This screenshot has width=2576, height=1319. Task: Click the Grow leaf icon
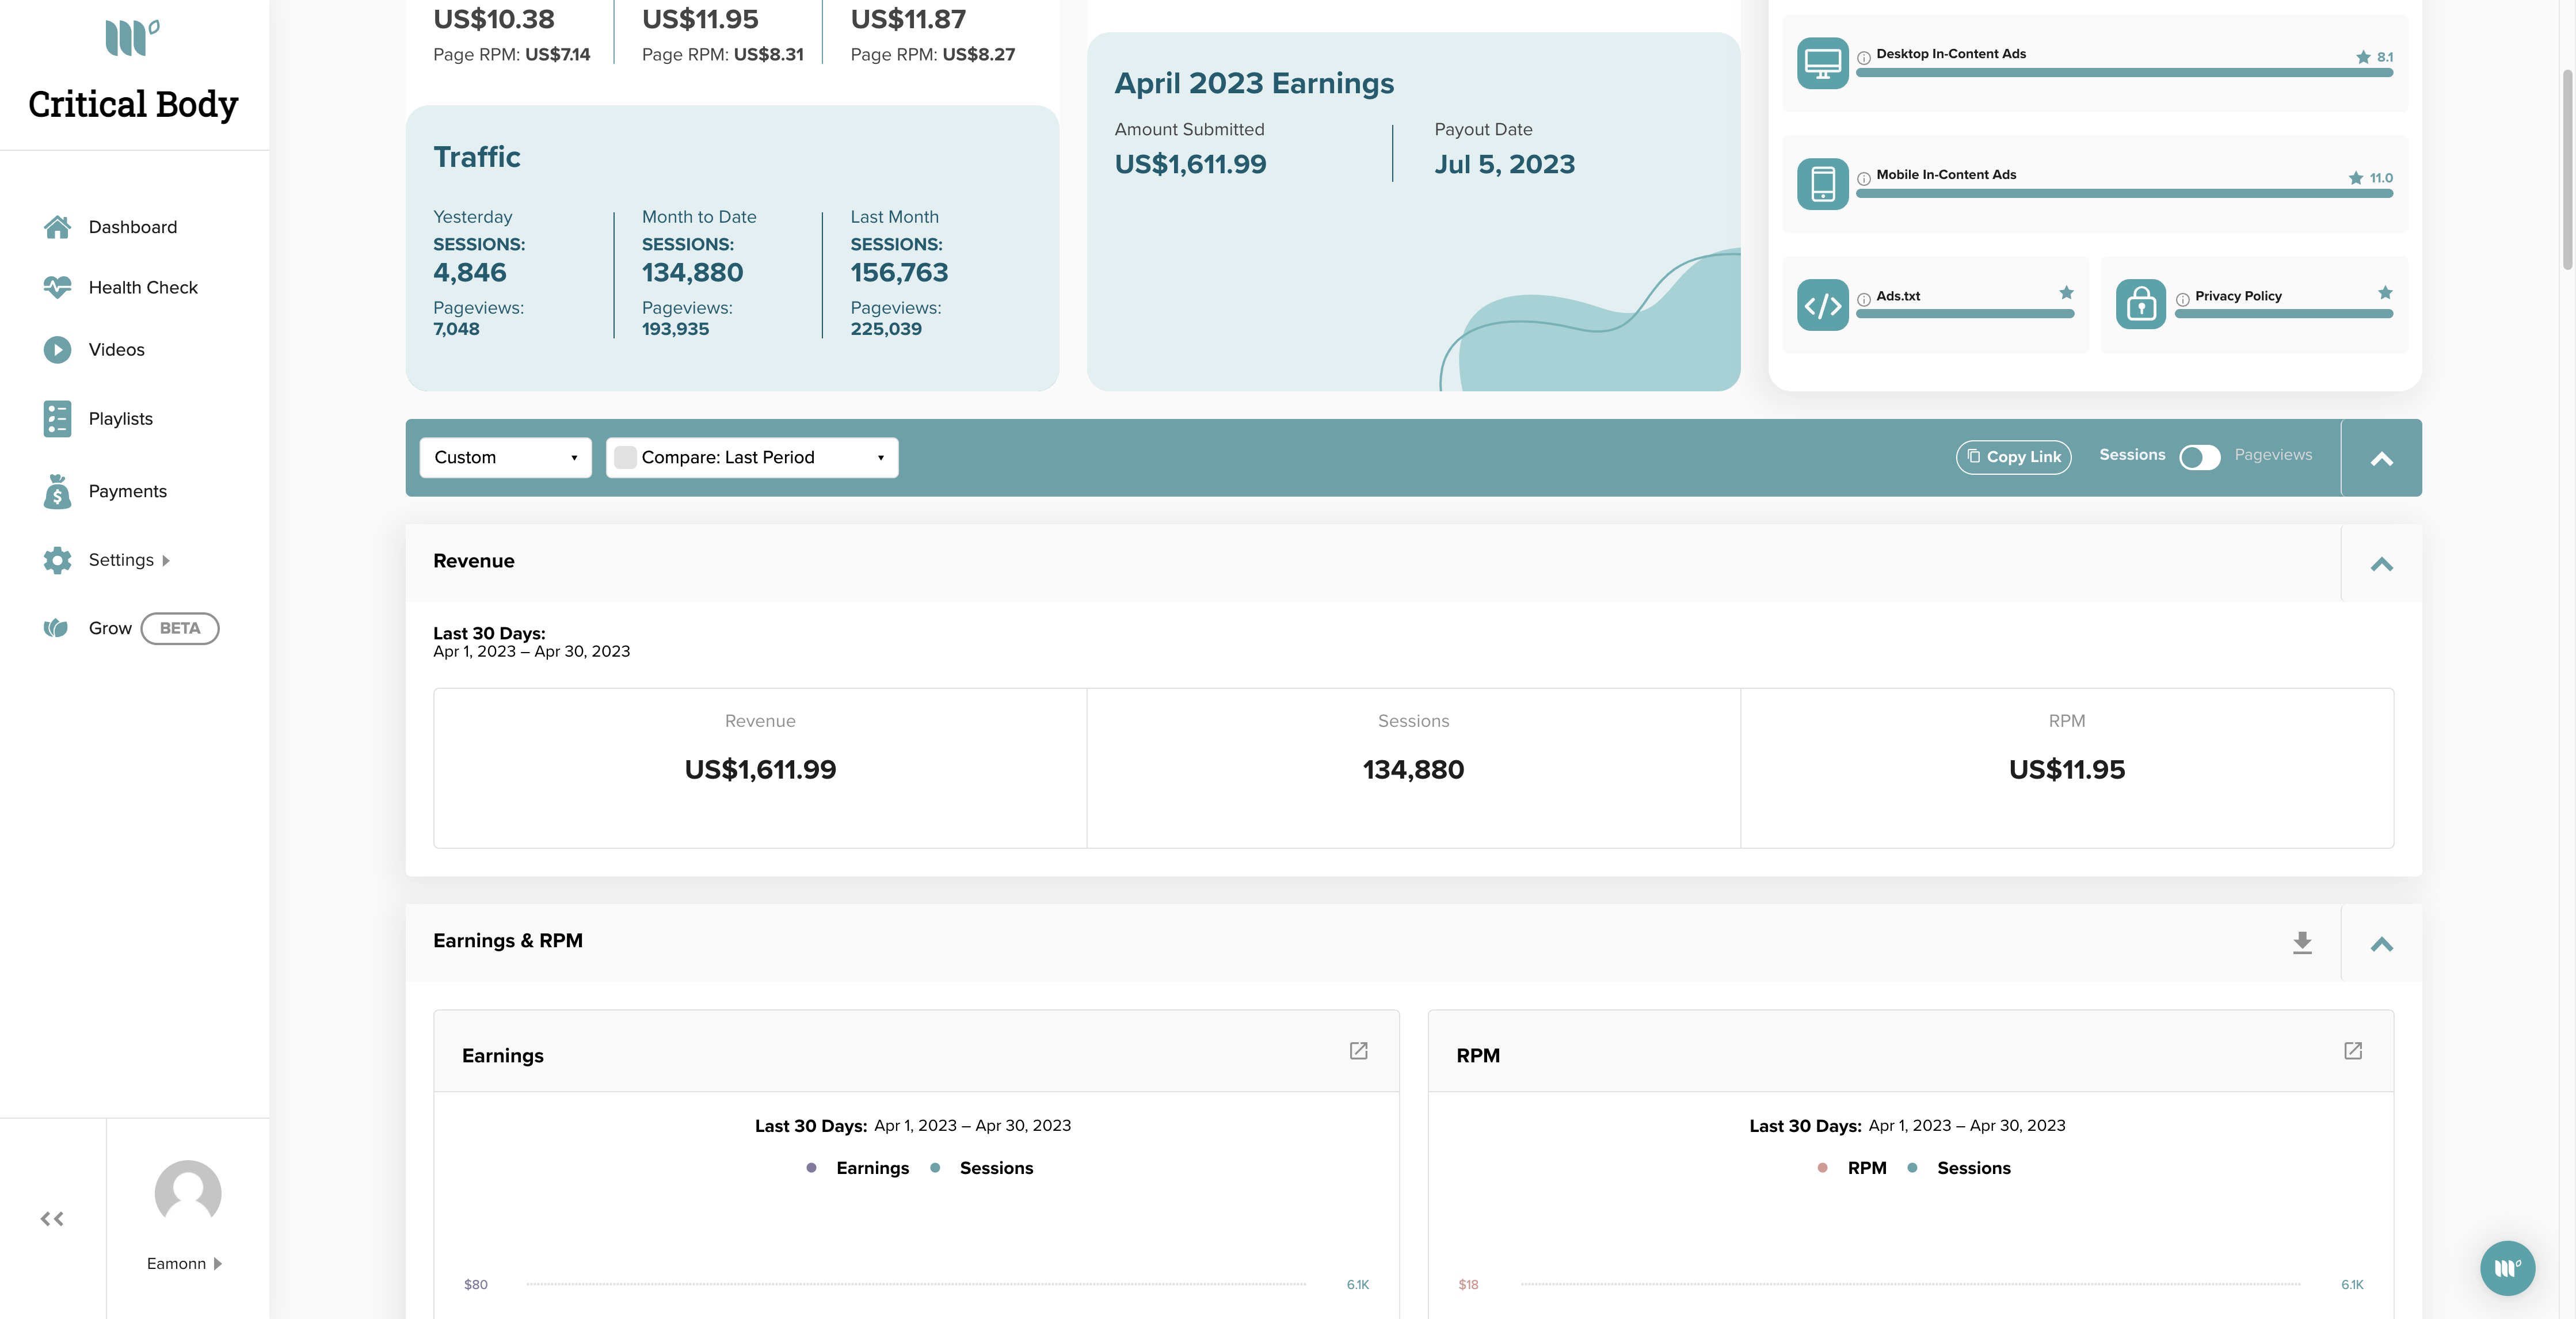point(56,628)
